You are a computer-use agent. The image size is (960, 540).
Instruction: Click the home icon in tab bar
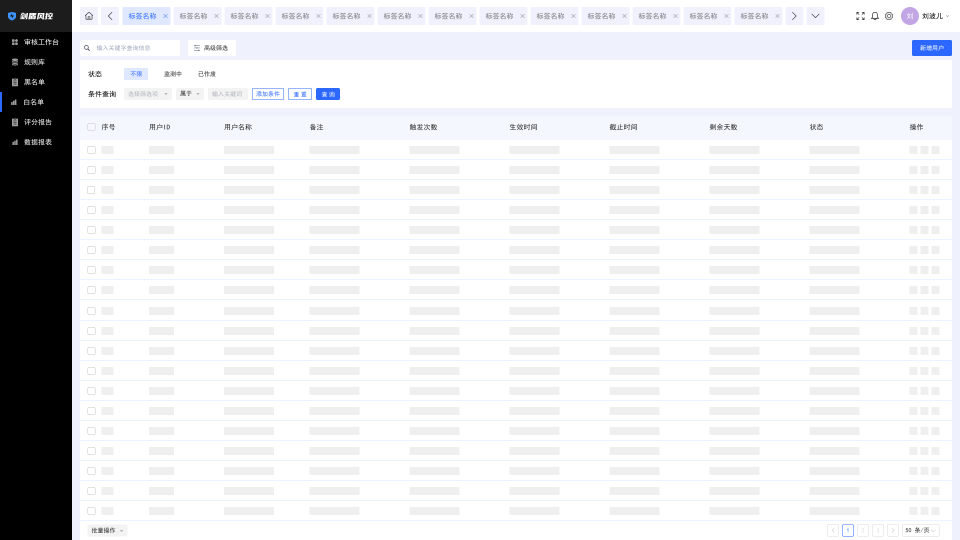(89, 16)
